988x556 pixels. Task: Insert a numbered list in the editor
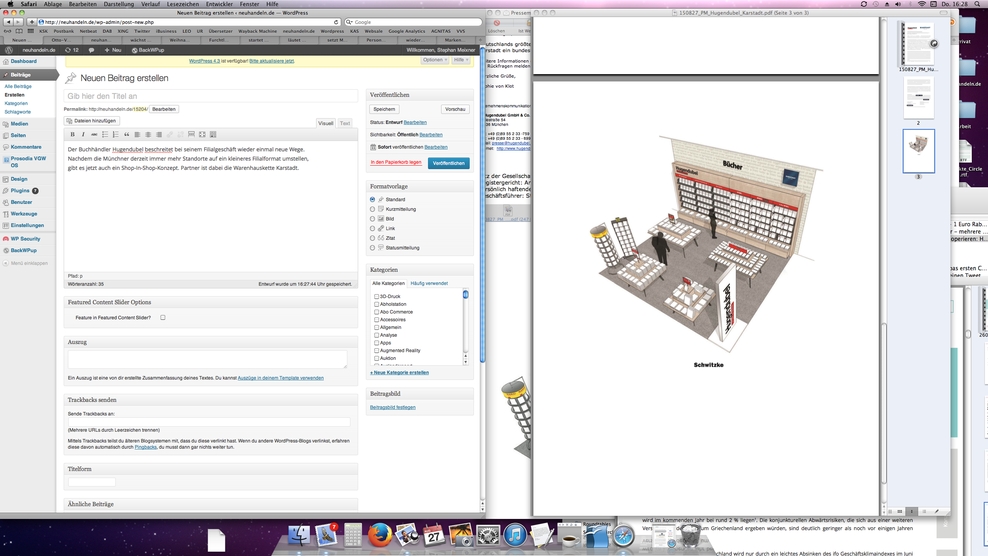(x=115, y=134)
